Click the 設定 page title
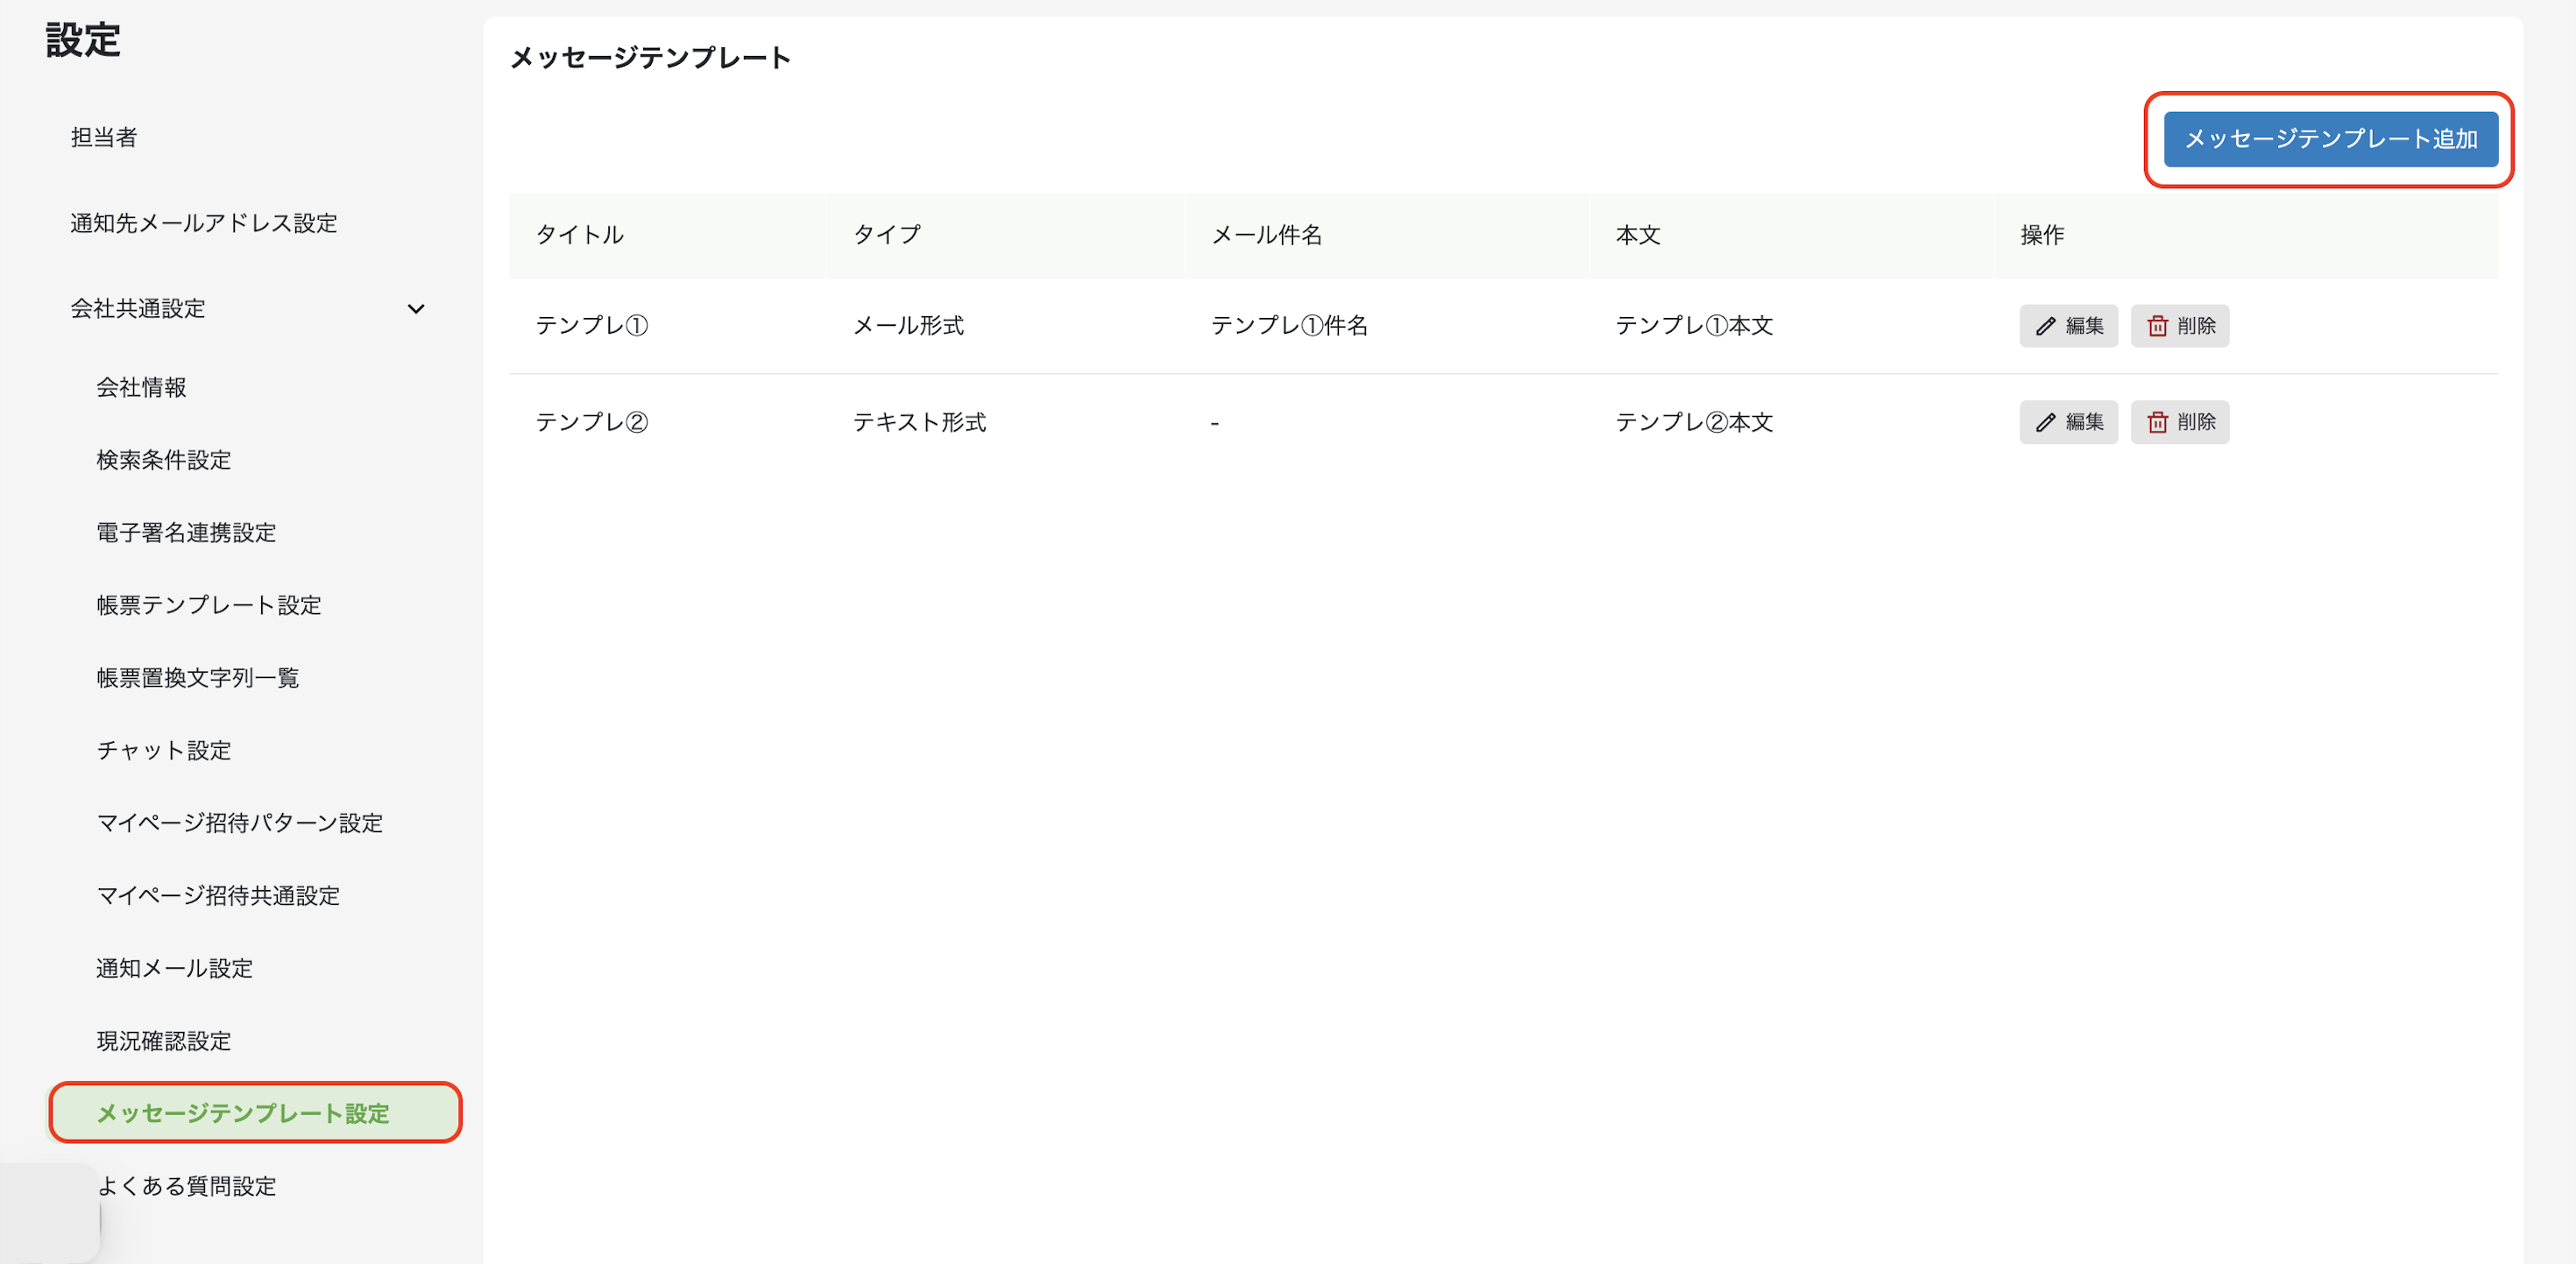Image resolution: width=2576 pixels, height=1264 pixels. pyautogui.click(x=83, y=40)
